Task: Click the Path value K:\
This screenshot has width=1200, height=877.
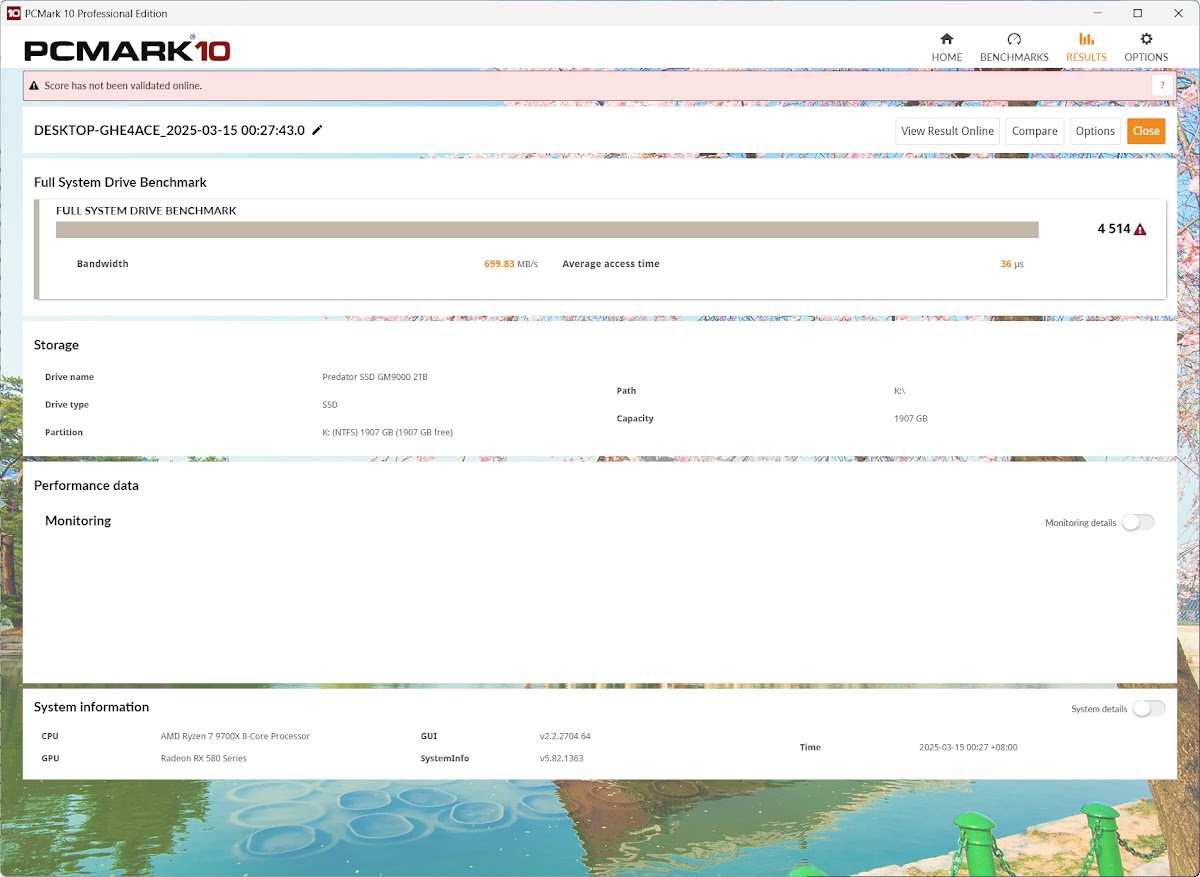Action: [x=899, y=391]
